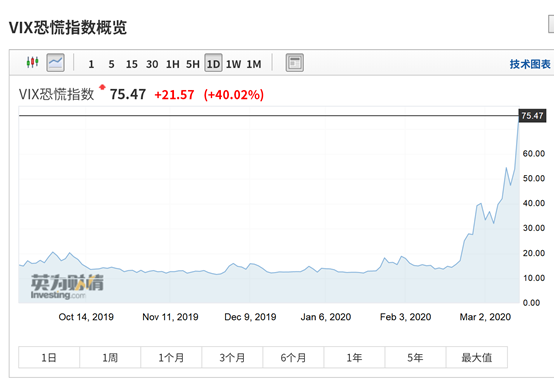Open the 技术图表 link
Viewport: 554px width, 379px height.
[530, 64]
